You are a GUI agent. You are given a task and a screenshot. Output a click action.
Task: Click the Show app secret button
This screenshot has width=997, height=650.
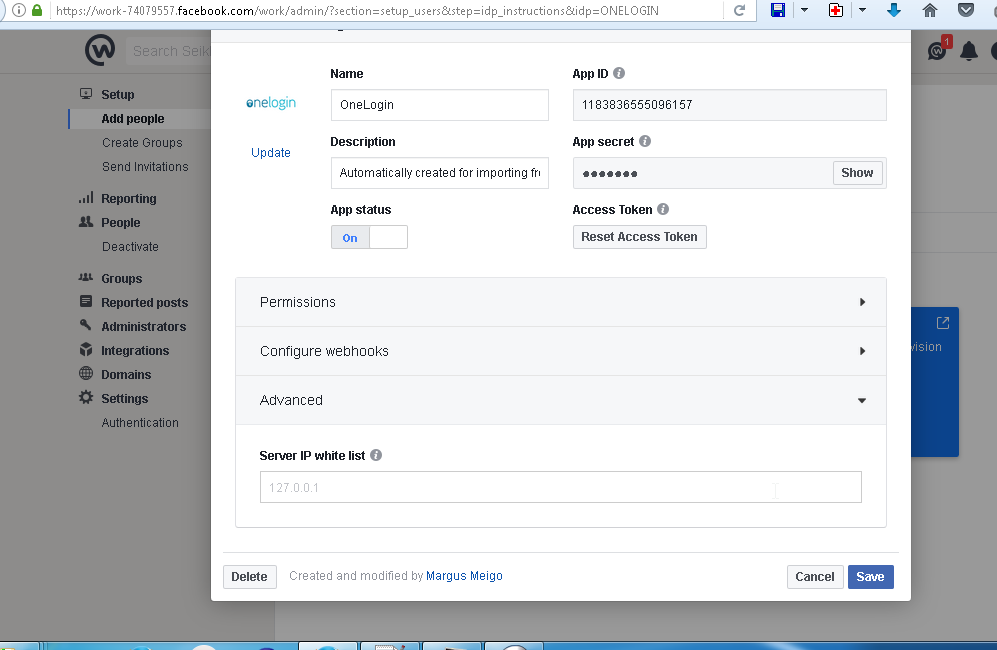coord(857,173)
